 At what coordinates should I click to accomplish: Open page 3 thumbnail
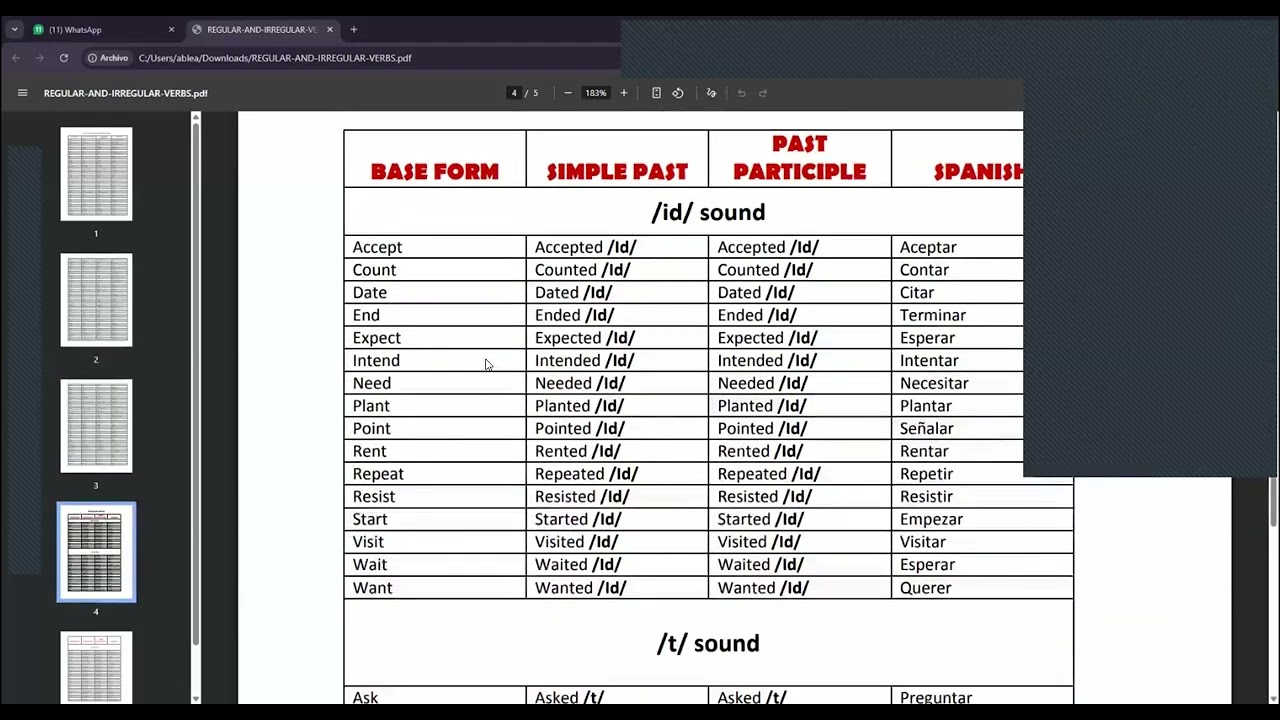click(96, 426)
